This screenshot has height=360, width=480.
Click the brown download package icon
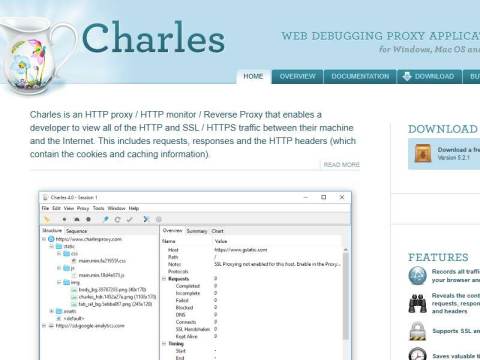pyautogui.click(x=423, y=153)
